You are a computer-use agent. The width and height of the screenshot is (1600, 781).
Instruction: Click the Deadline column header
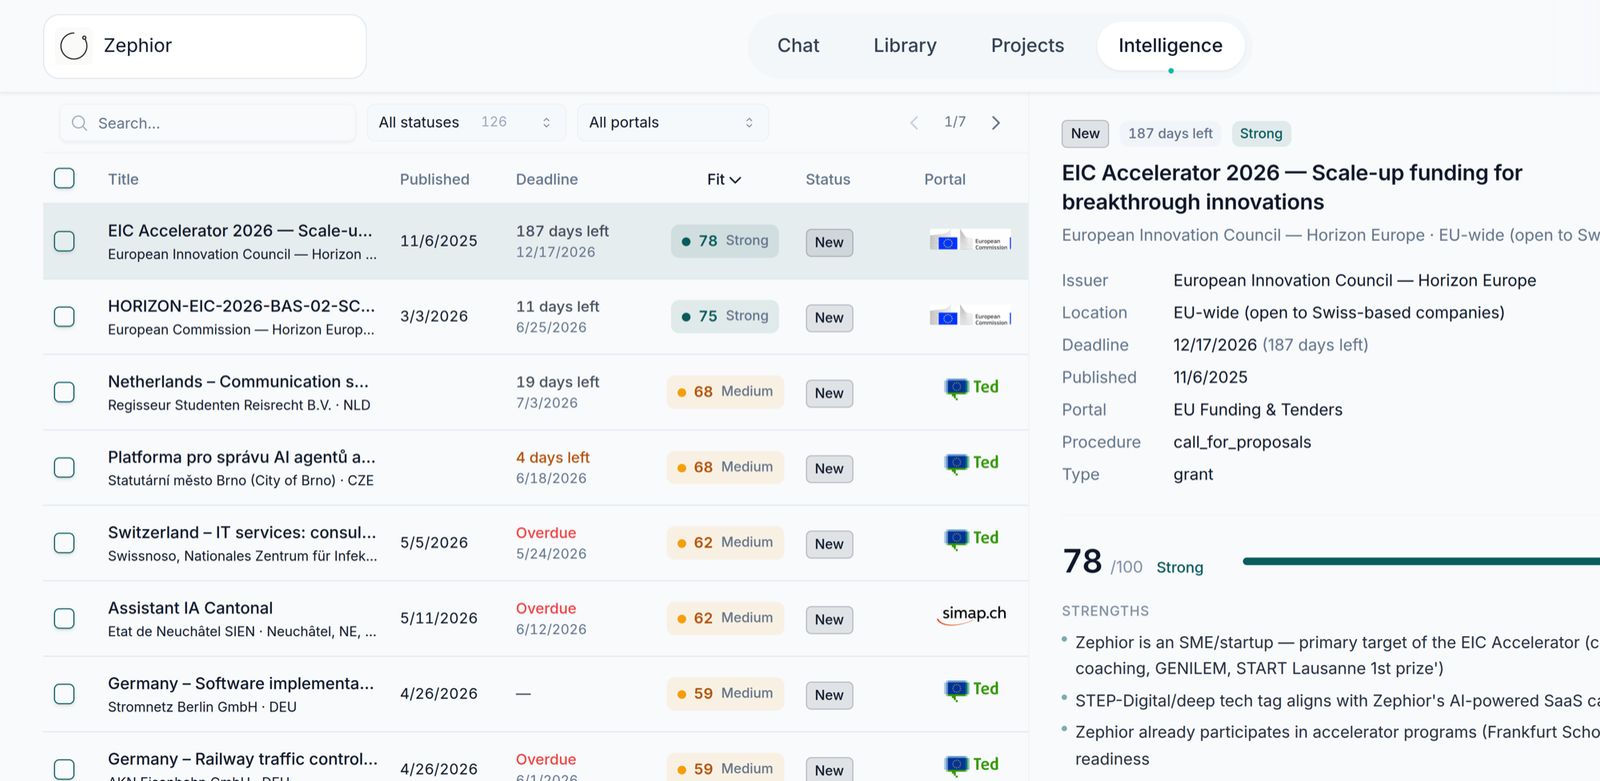(547, 179)
